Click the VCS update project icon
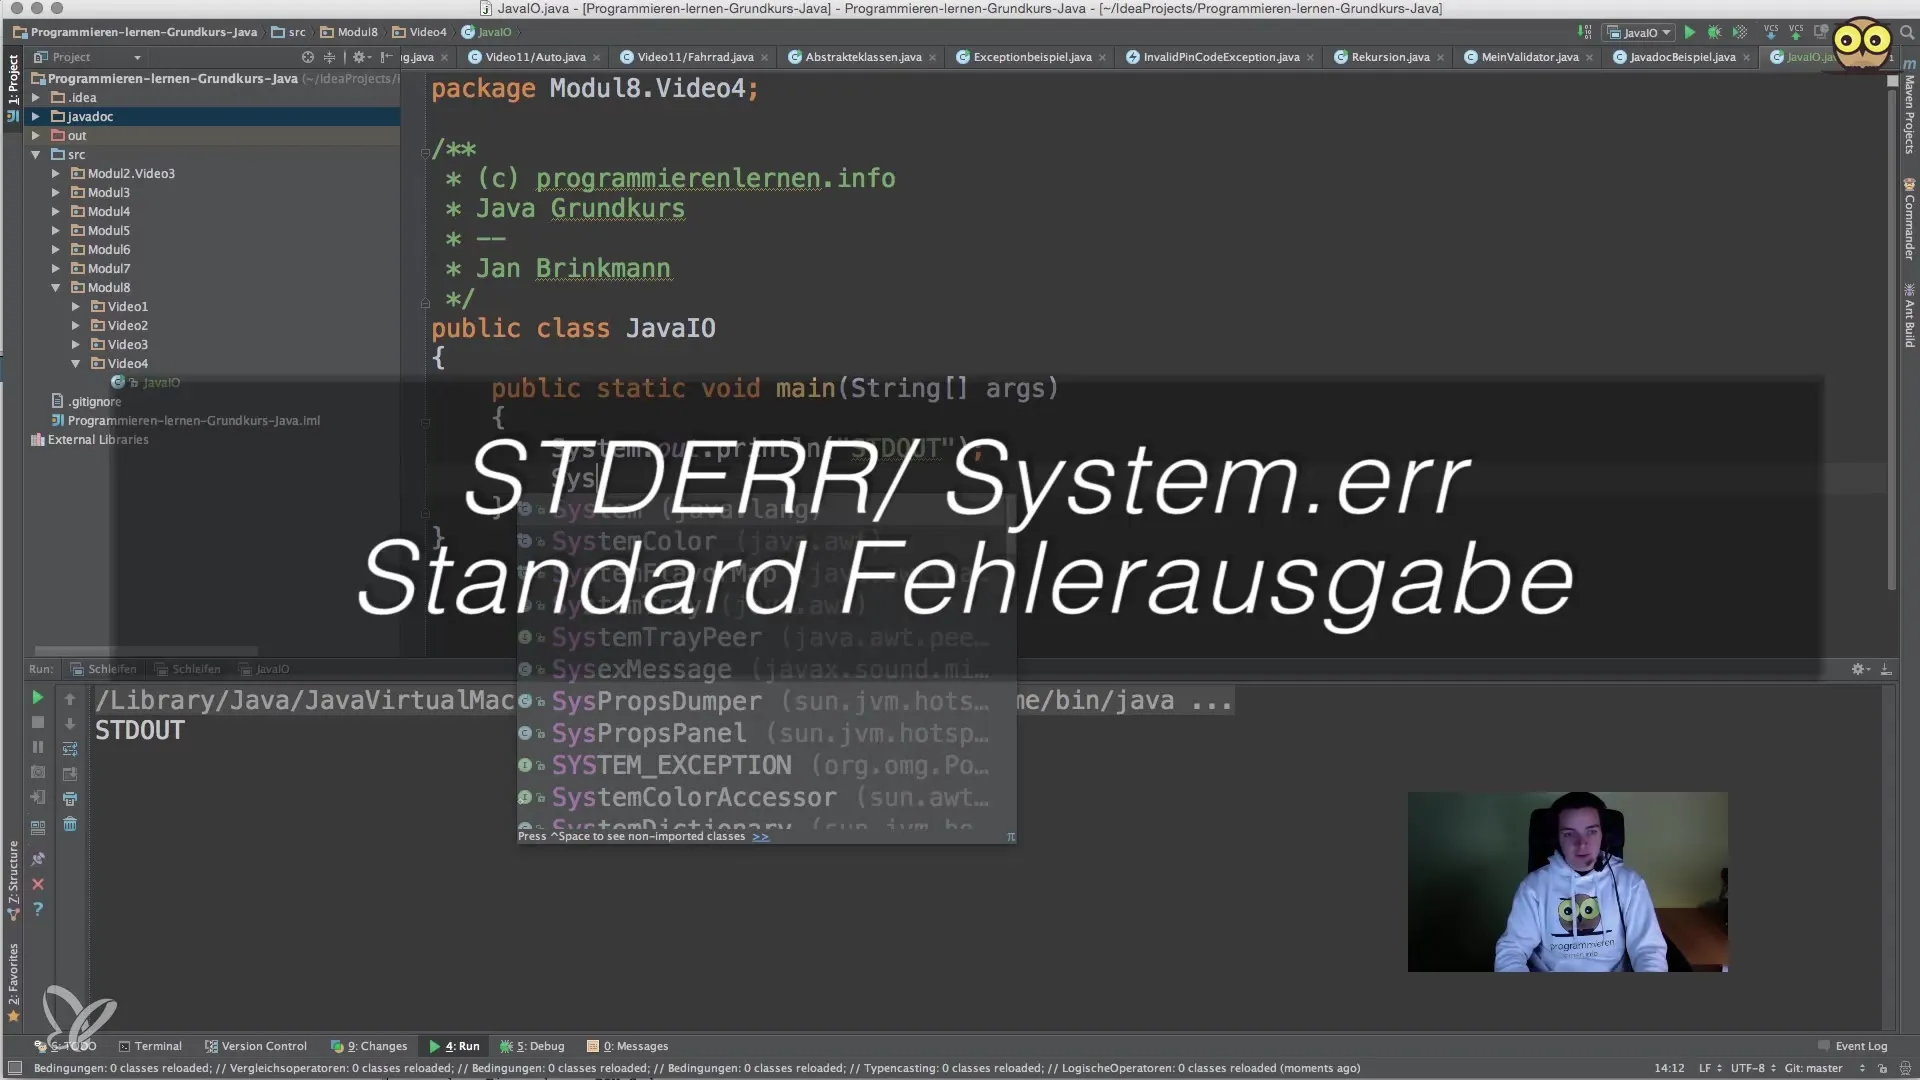The height and width of the screenshot is (1080, 1920). point(1771,33)
